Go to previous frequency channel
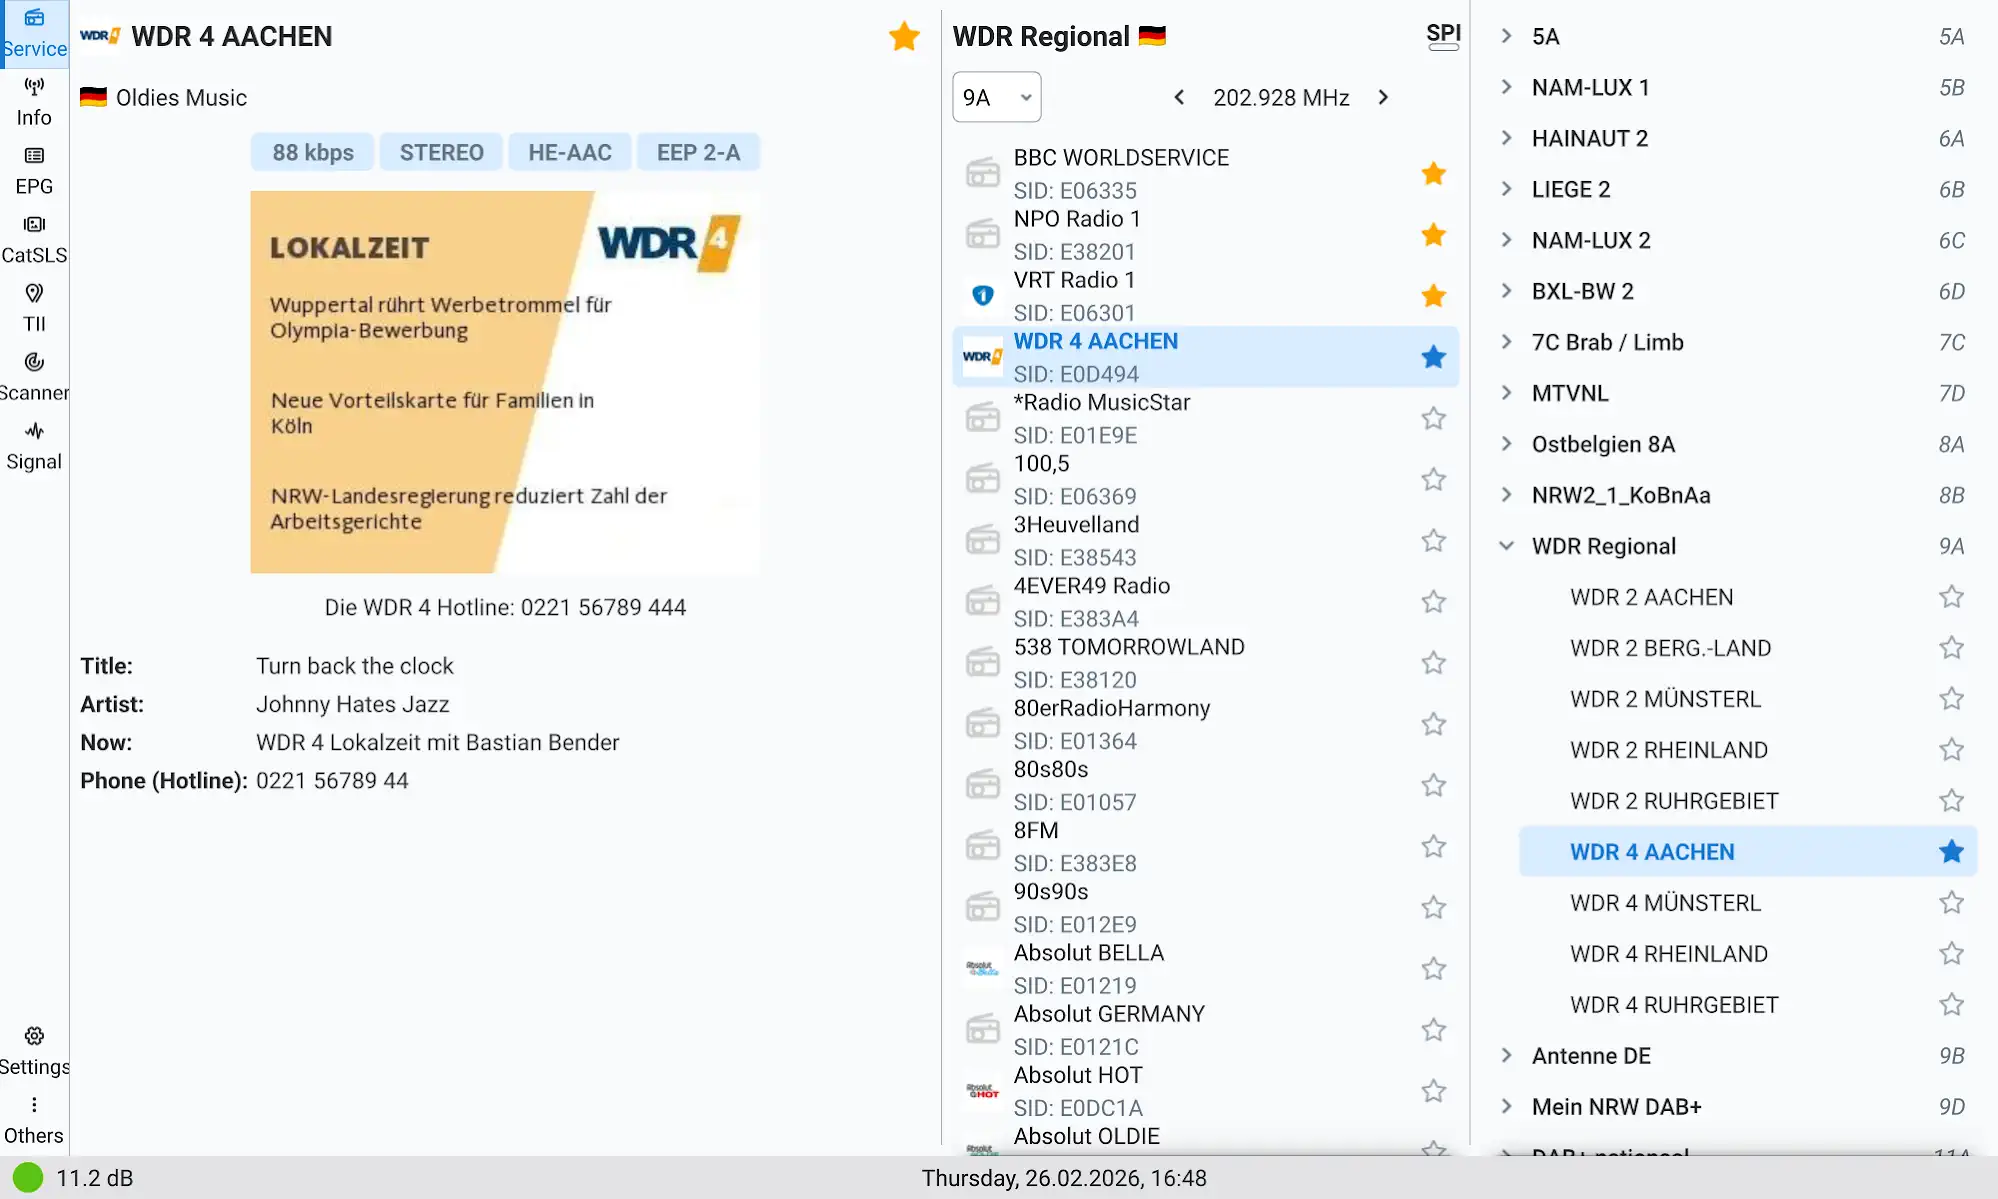Screen dimensions: 1998x1199 tap(1180, 97)
